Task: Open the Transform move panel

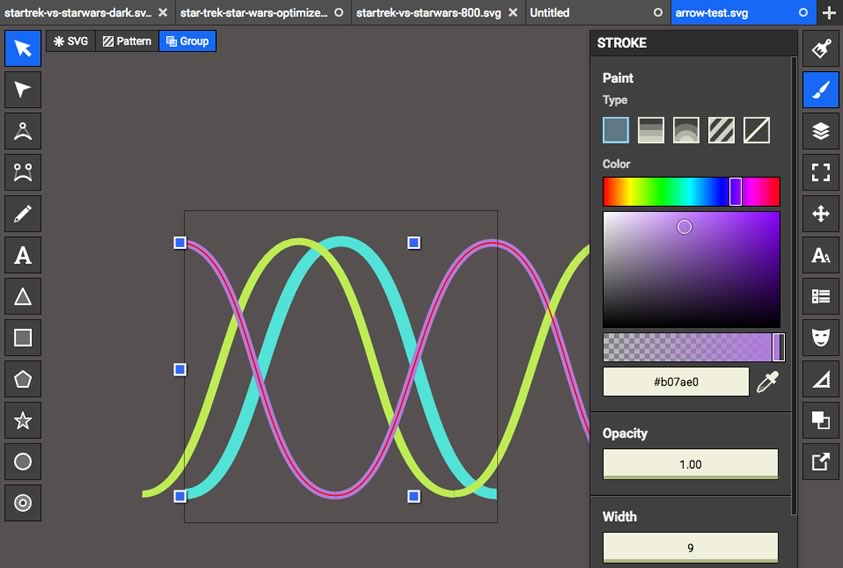Action: [x=820, y=213]
